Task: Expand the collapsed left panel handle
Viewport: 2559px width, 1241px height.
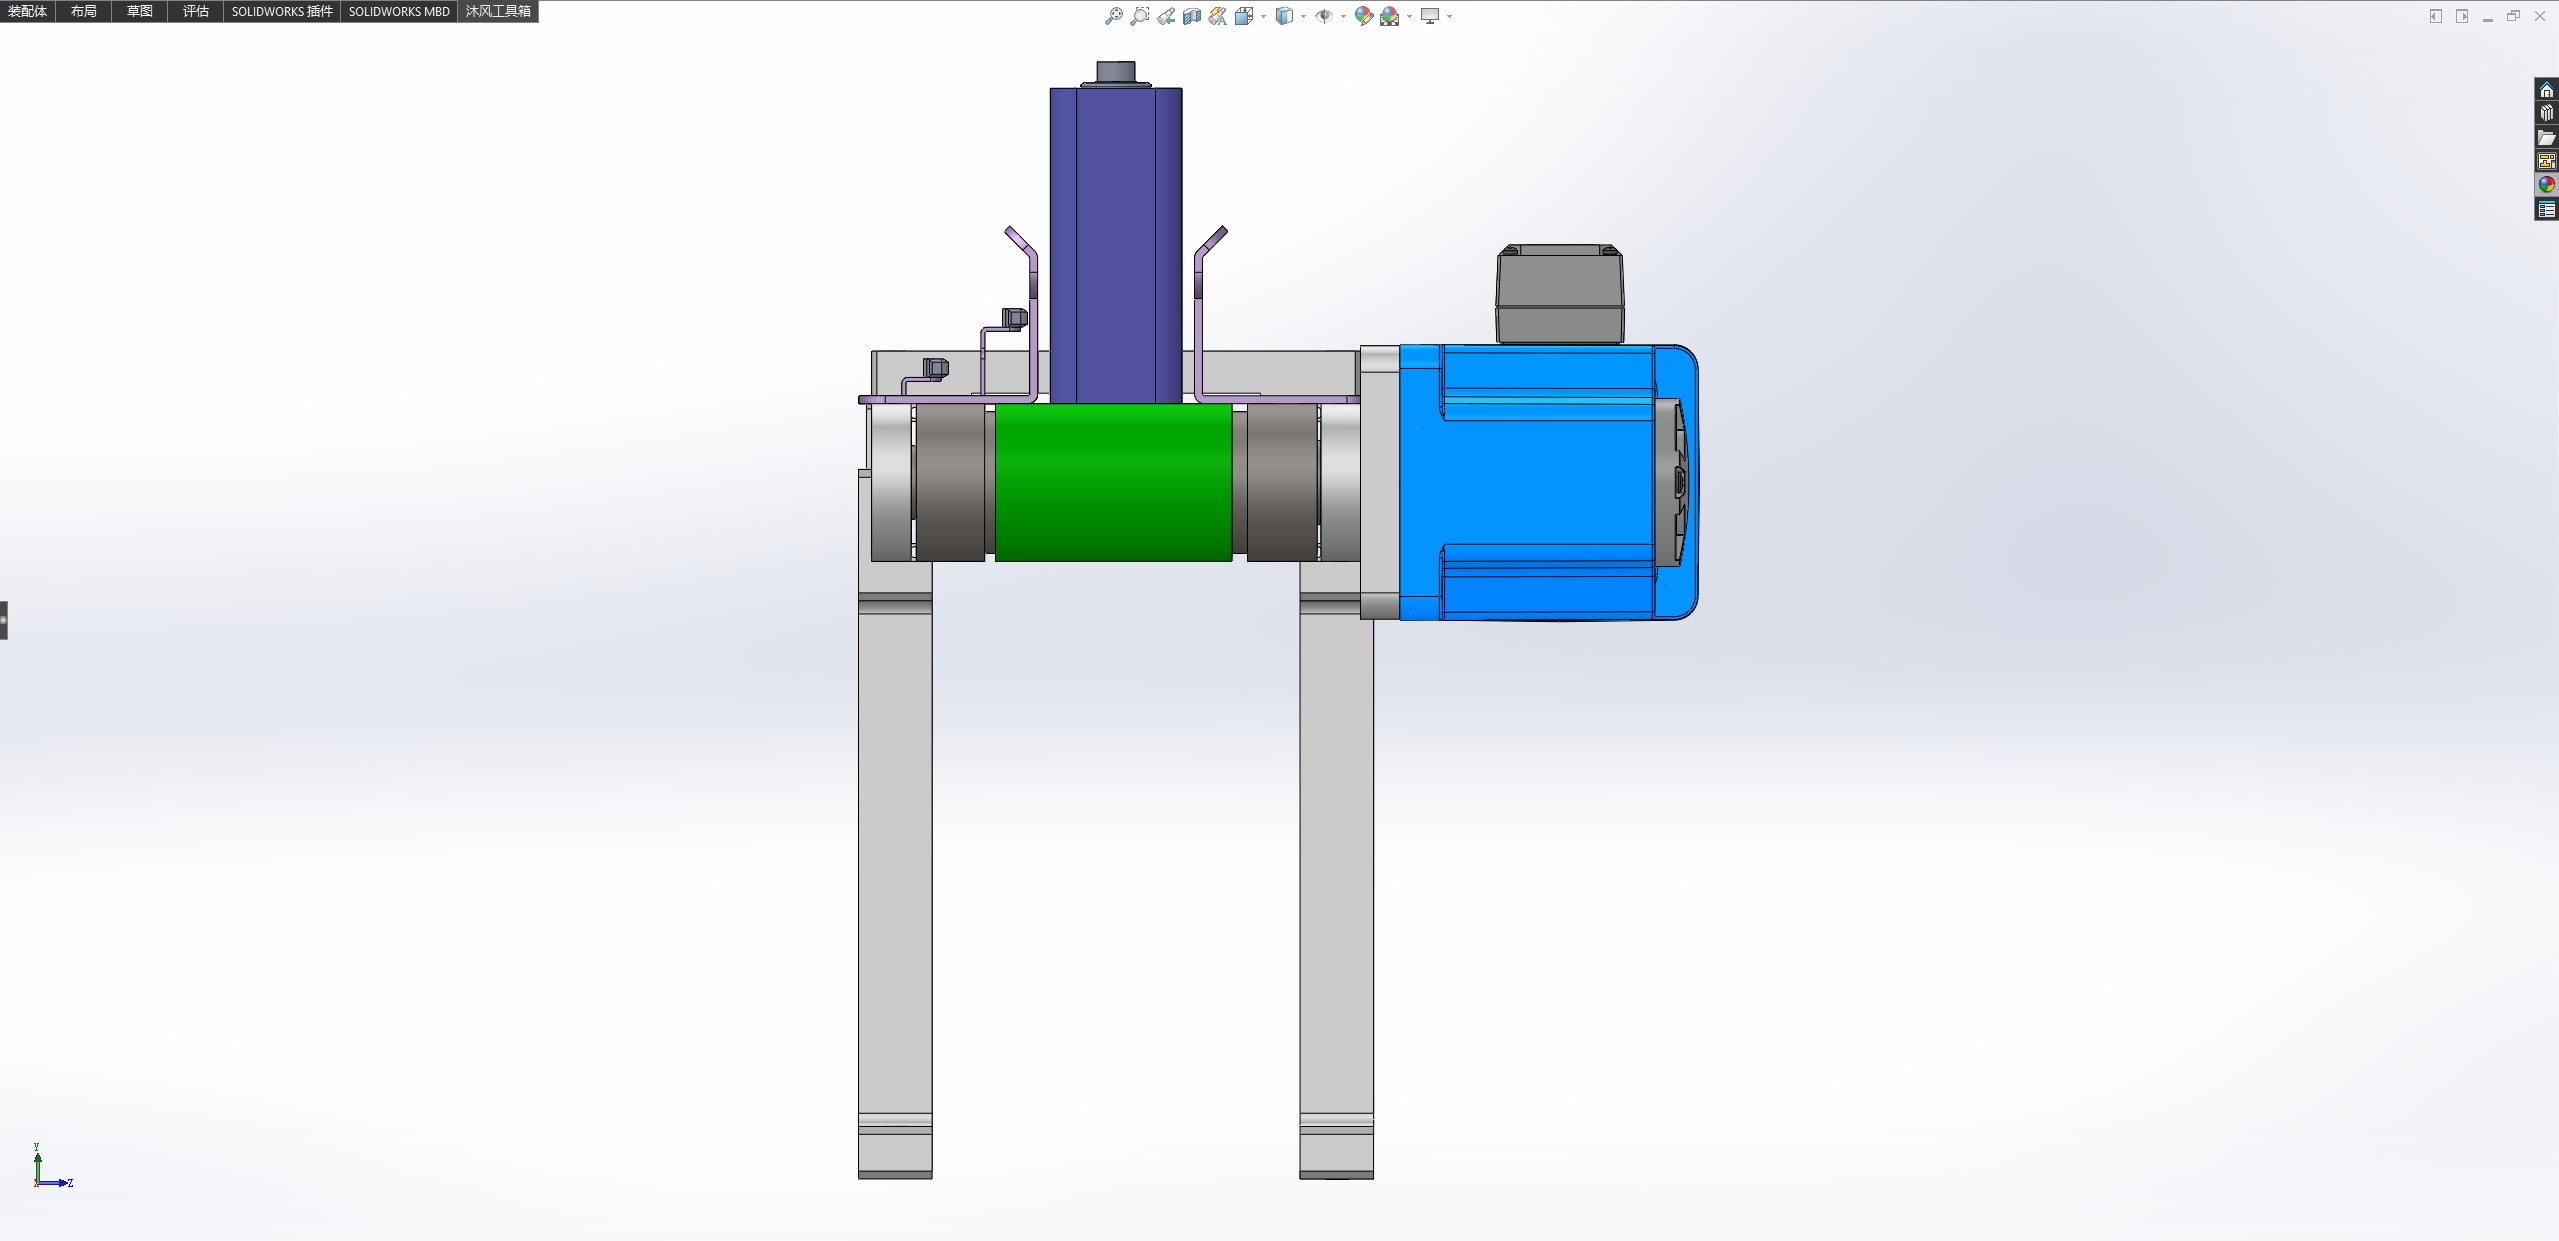Action: 4,620
